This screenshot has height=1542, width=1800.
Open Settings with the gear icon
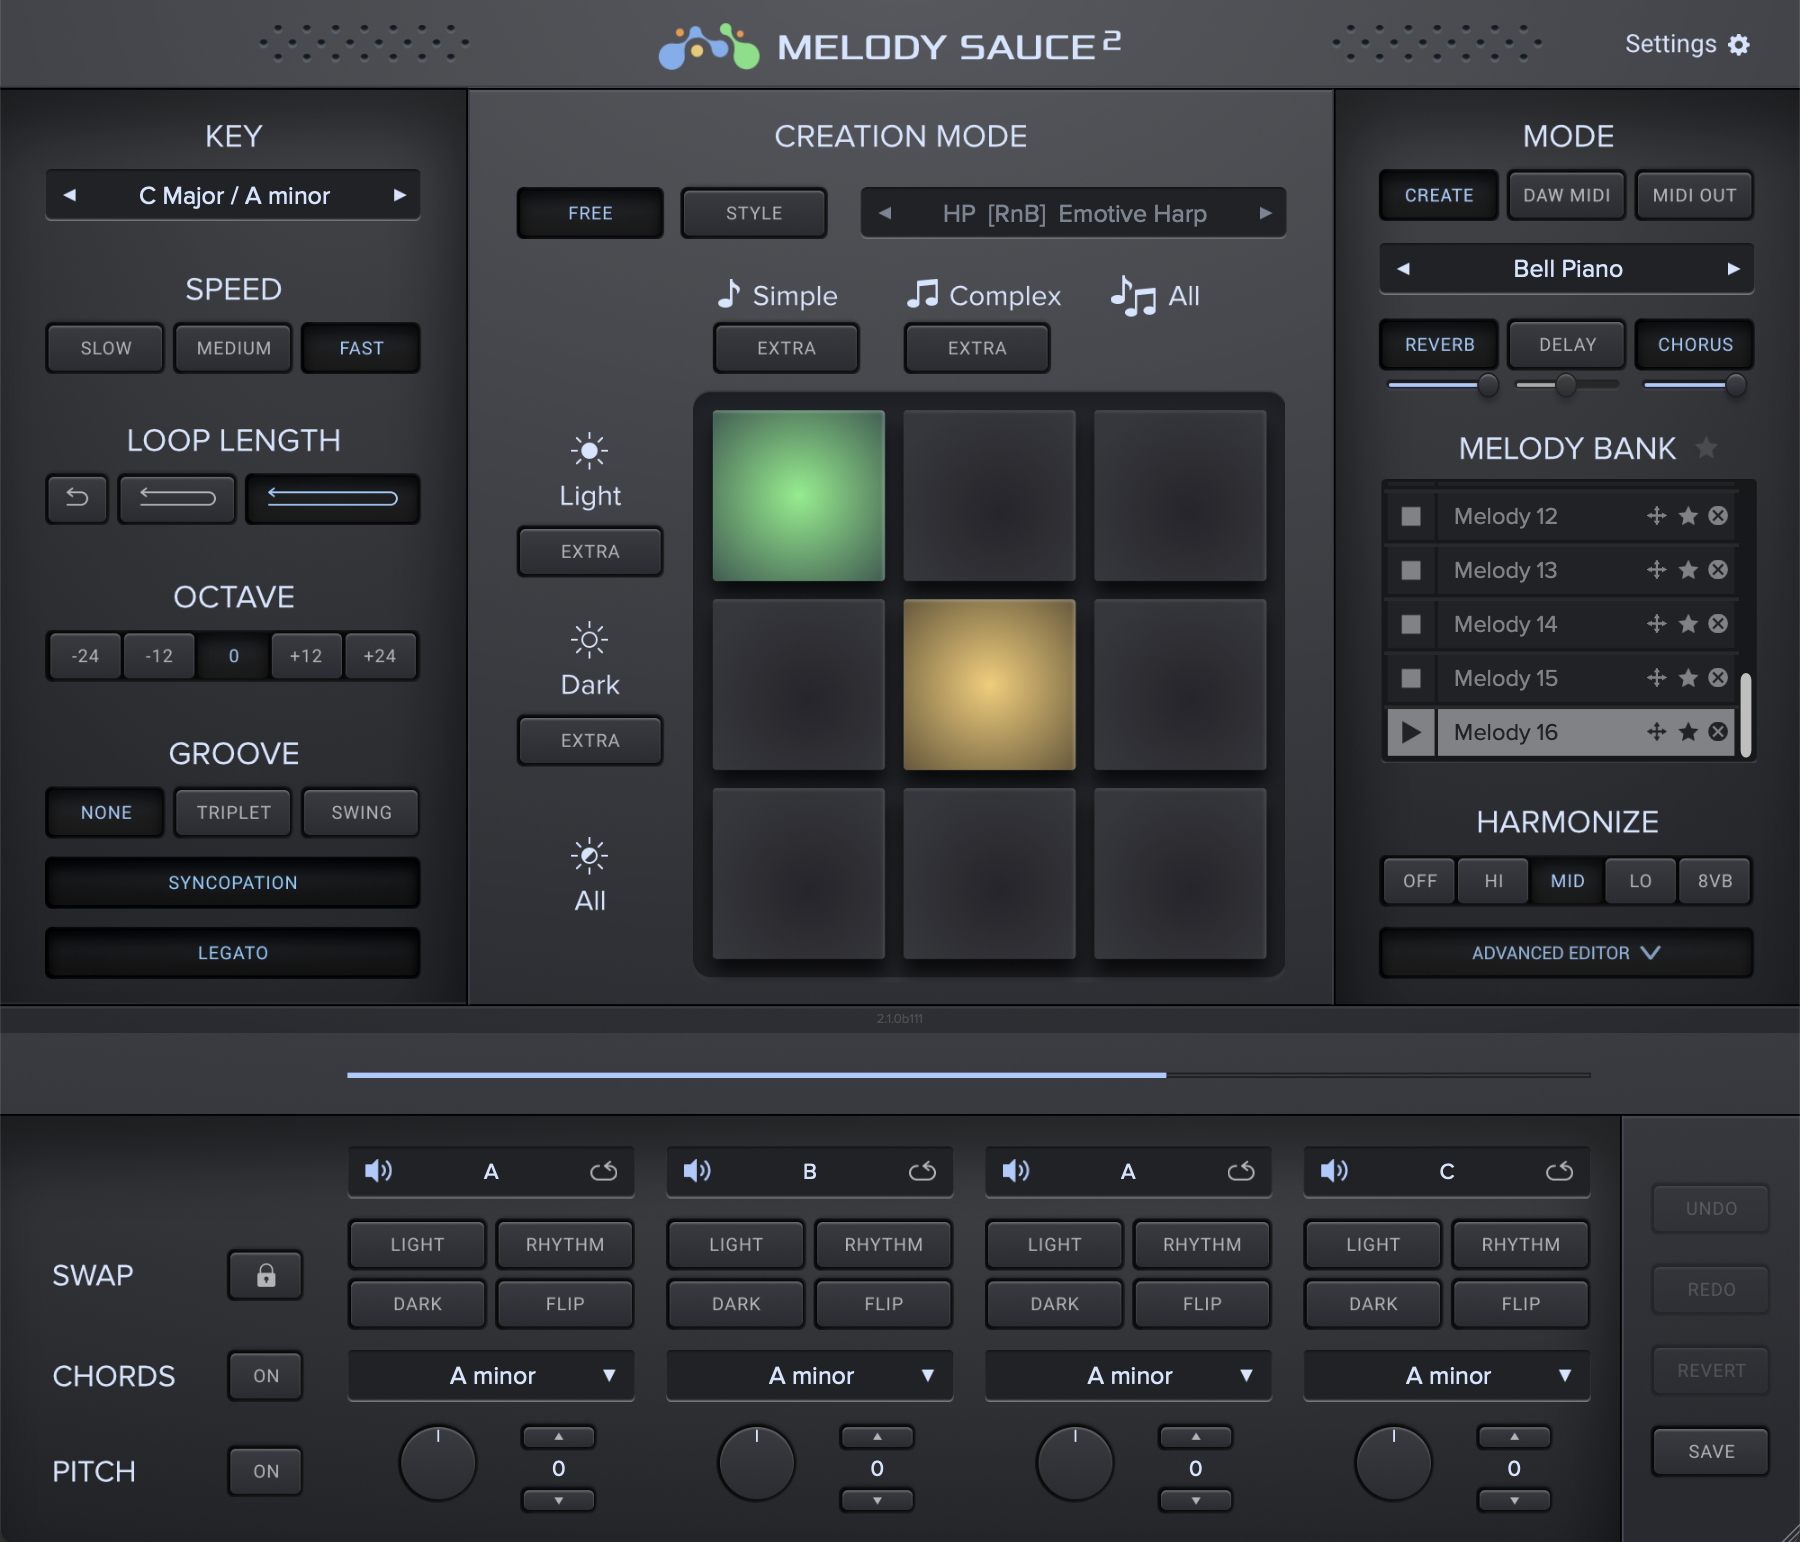pyautogui.click(x=1739, y=45)
